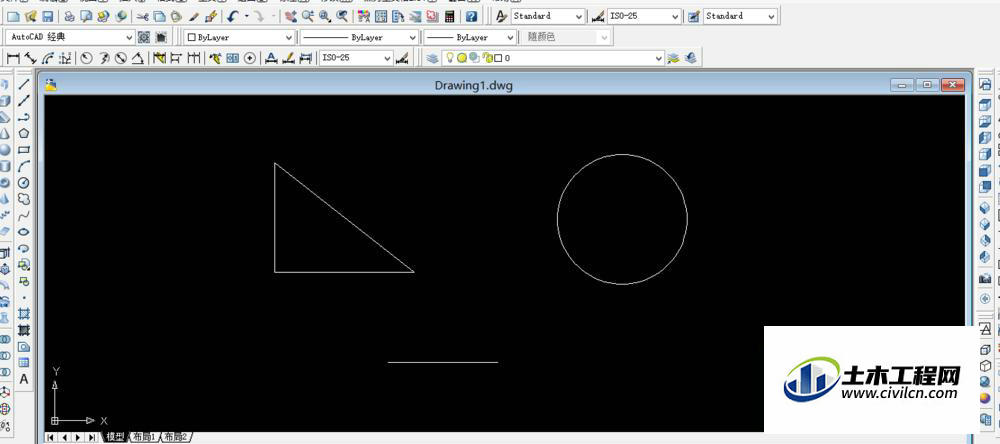Image resolution: width=1000 pixels, height=444 pixels.
Task: Select the Angular Dimension tool
Action: click(138, 58)
